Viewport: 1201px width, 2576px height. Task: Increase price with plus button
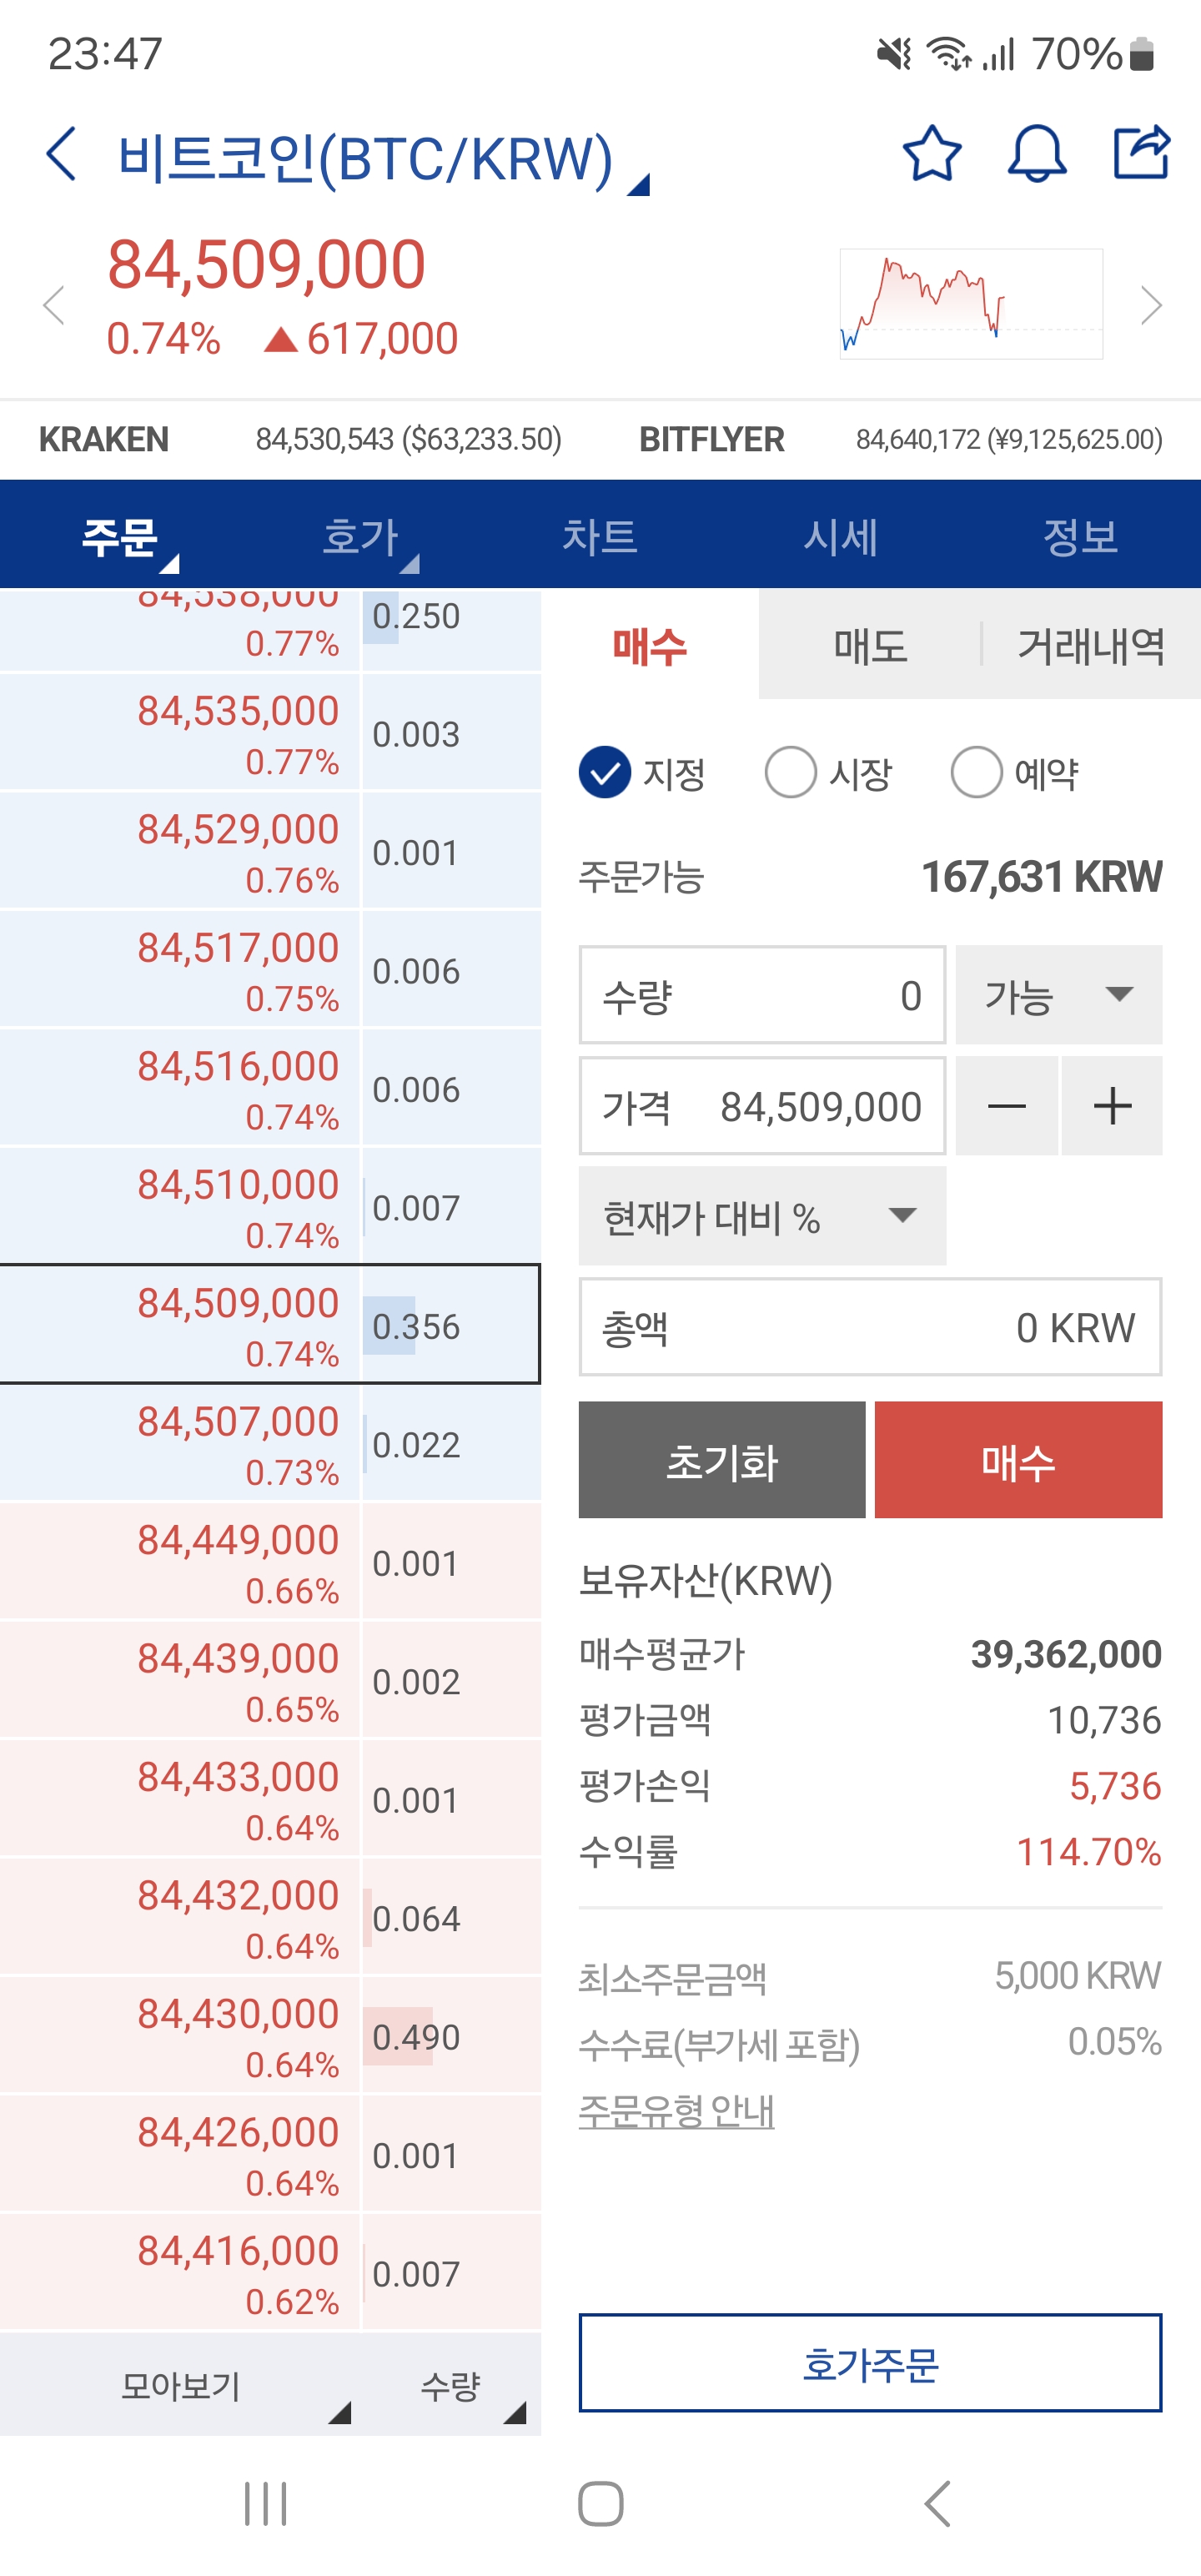(x=1112, y=1106)
